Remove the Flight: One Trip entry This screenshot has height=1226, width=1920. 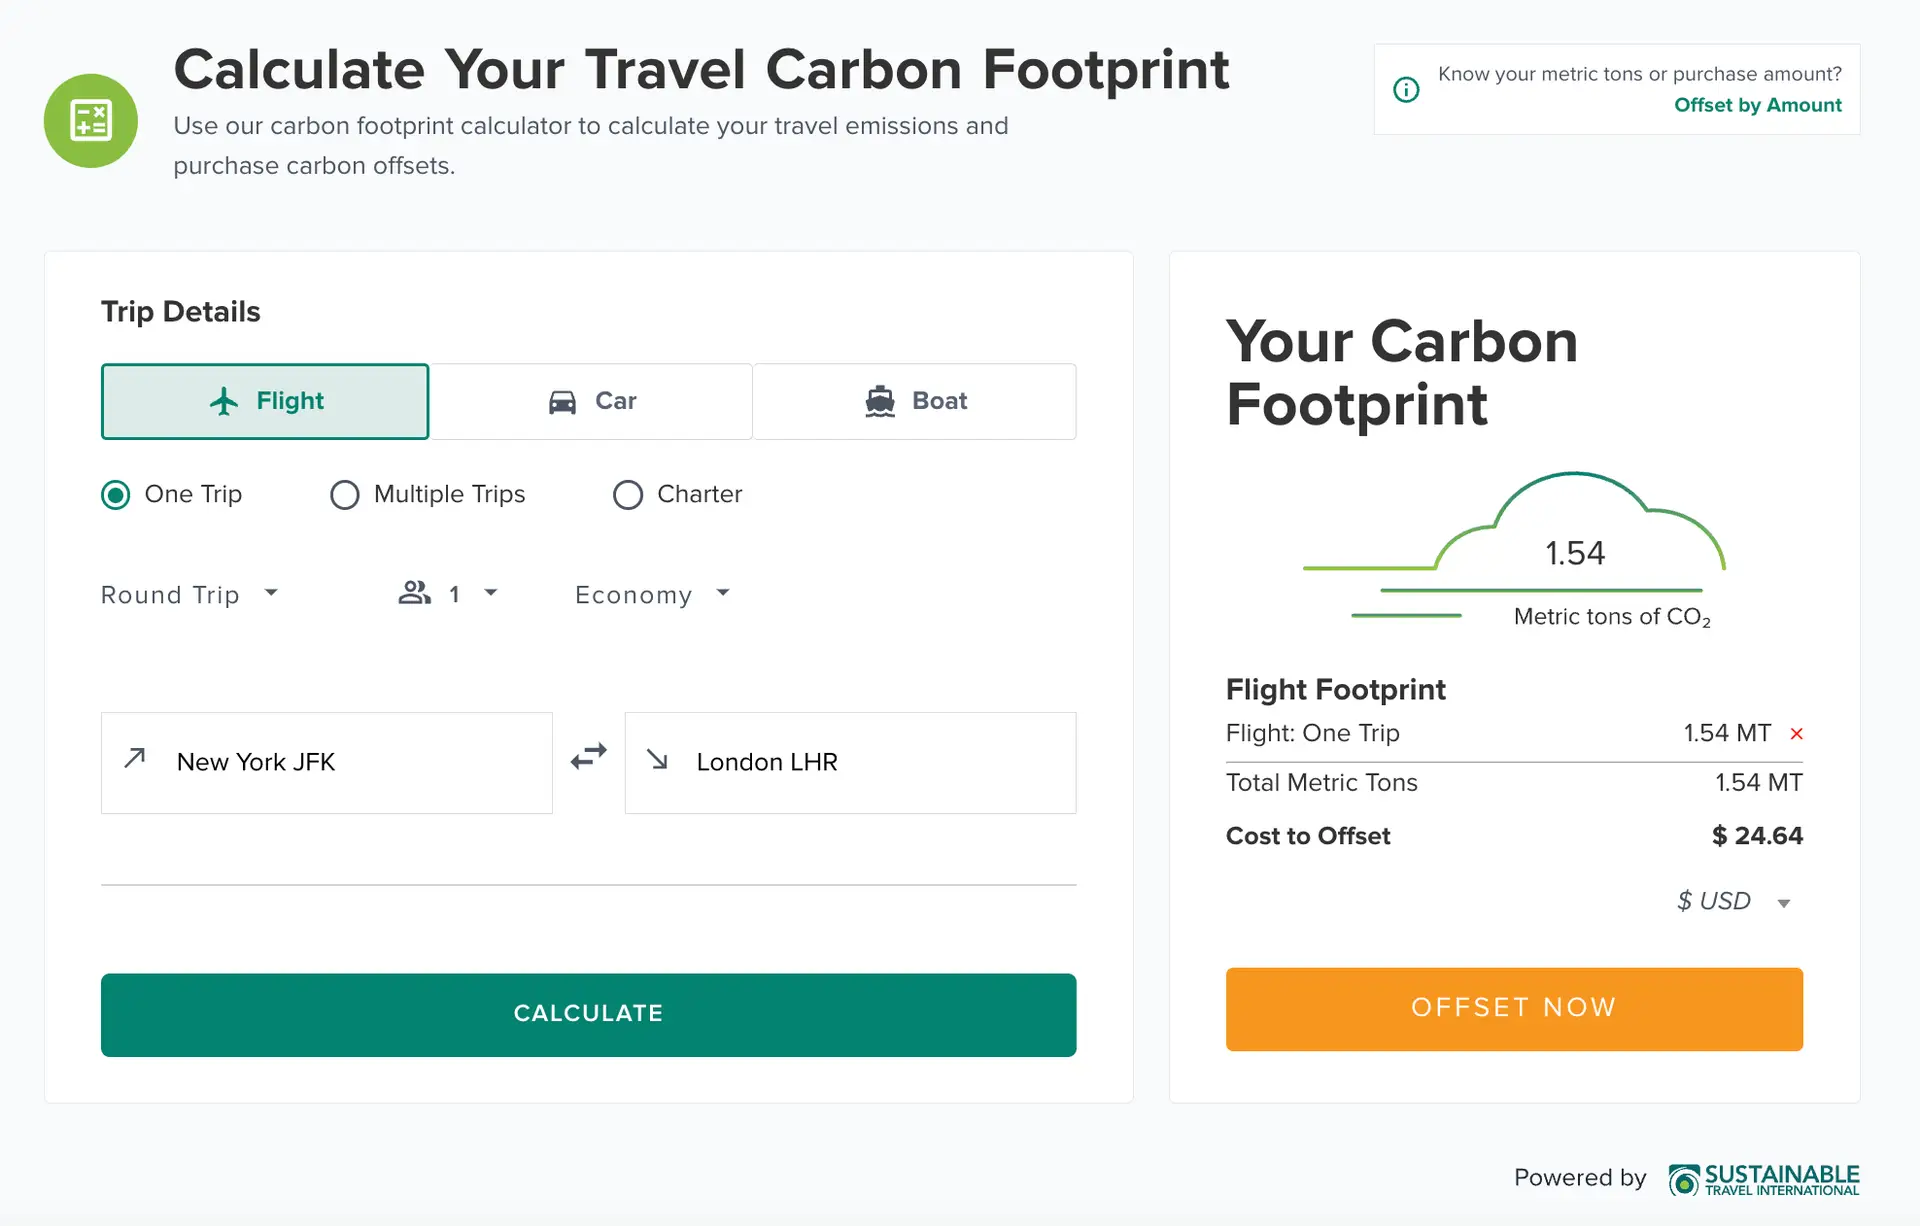click(x=1796, y=734)
